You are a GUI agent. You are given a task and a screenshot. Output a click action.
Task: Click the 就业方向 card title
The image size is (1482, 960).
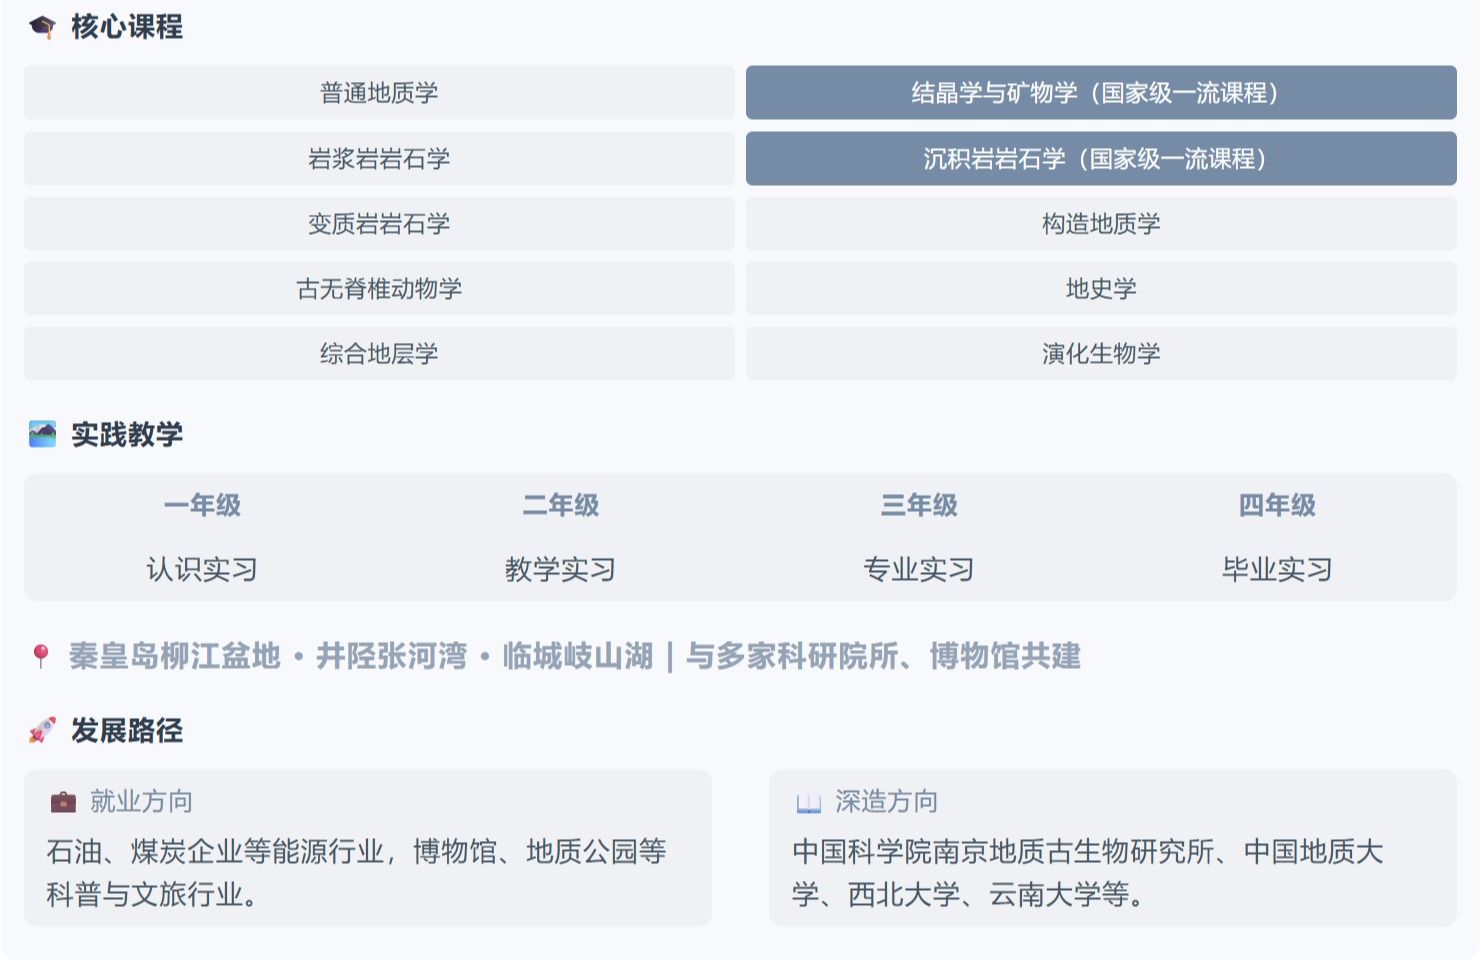tap(141, 802)
